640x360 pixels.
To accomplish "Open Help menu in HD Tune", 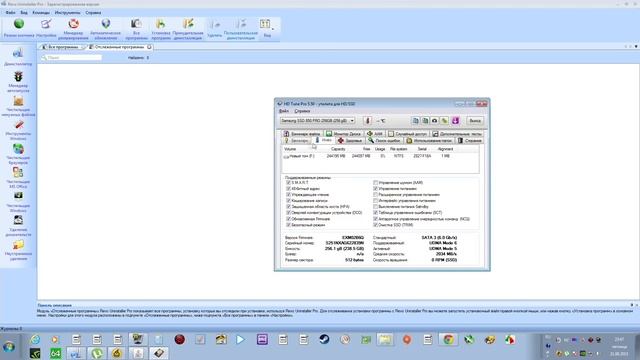I will [x=302, y=111].
